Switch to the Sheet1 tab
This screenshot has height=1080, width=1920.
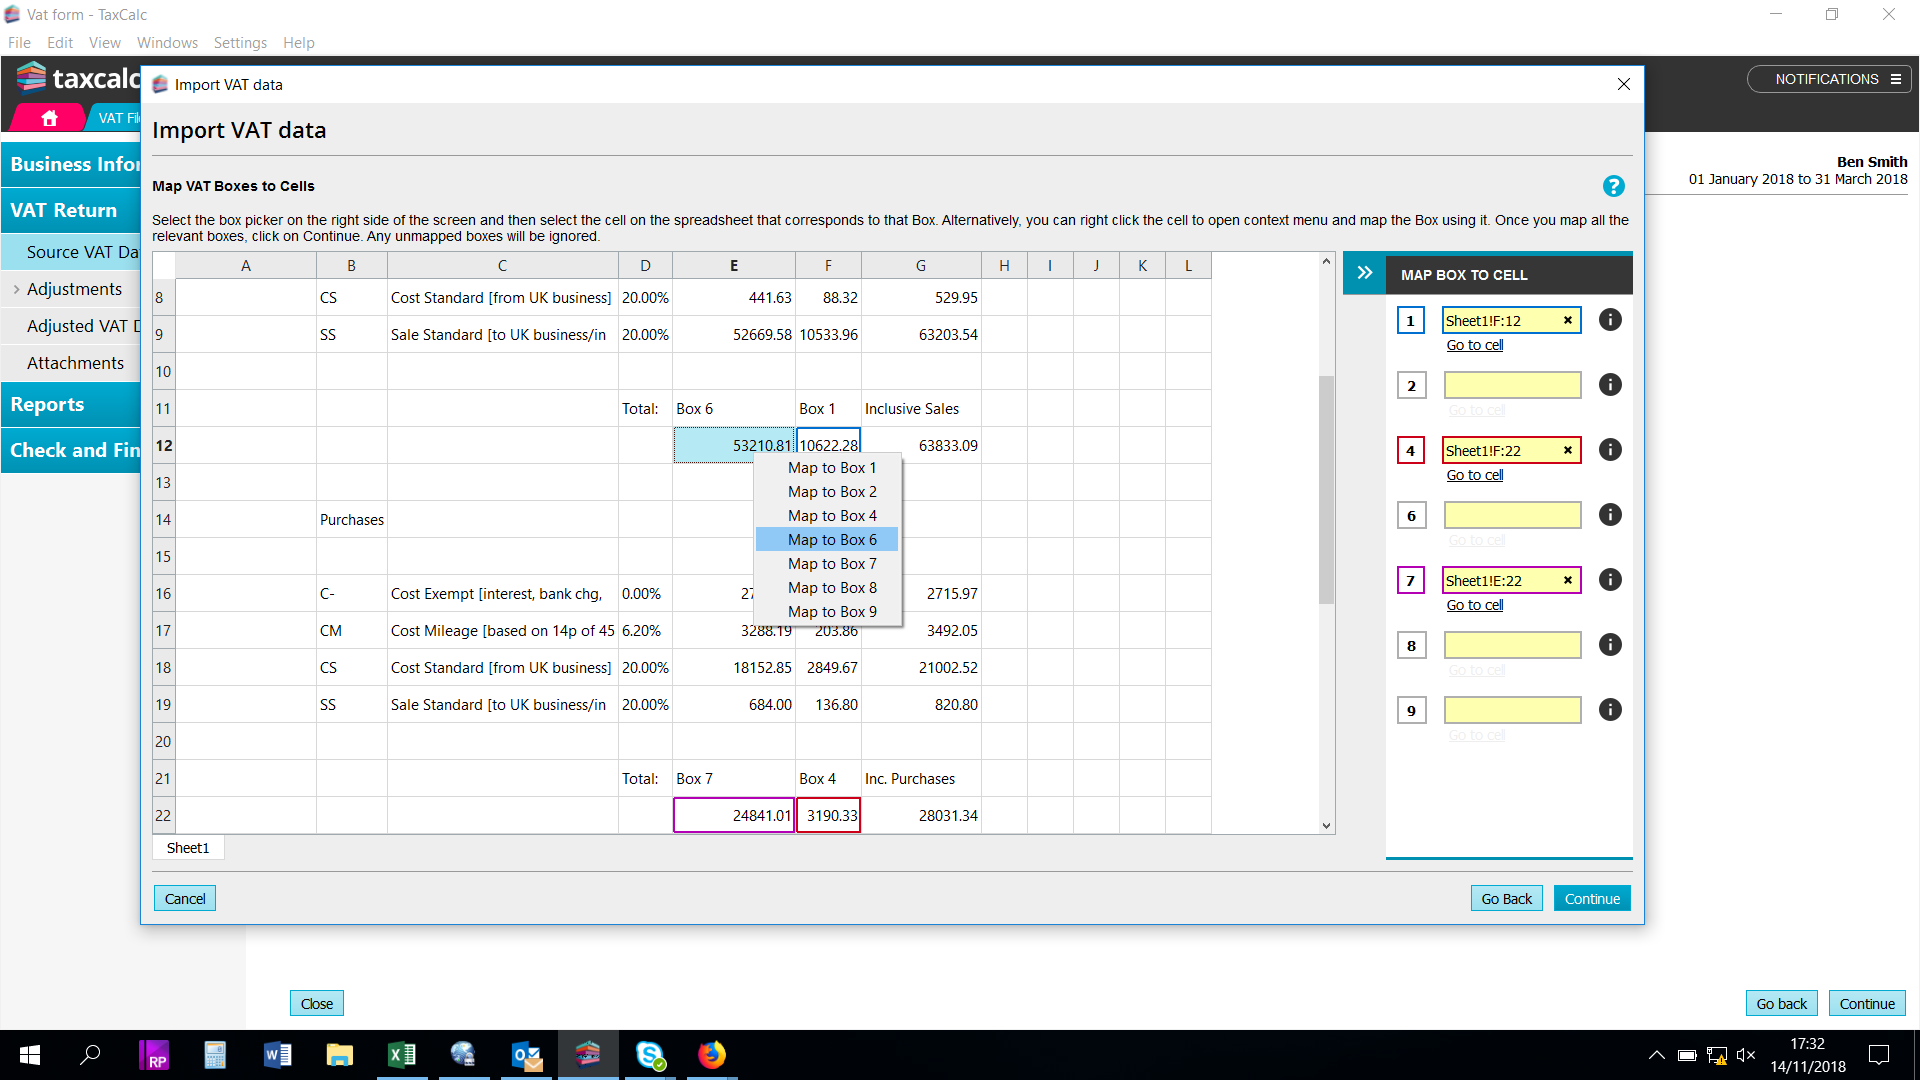(x=188, y=848)
